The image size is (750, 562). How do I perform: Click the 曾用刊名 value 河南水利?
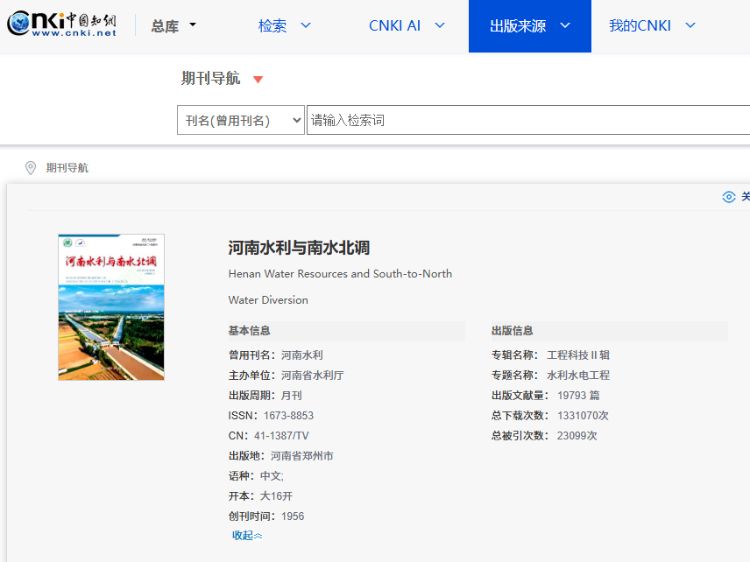point(302,355)
